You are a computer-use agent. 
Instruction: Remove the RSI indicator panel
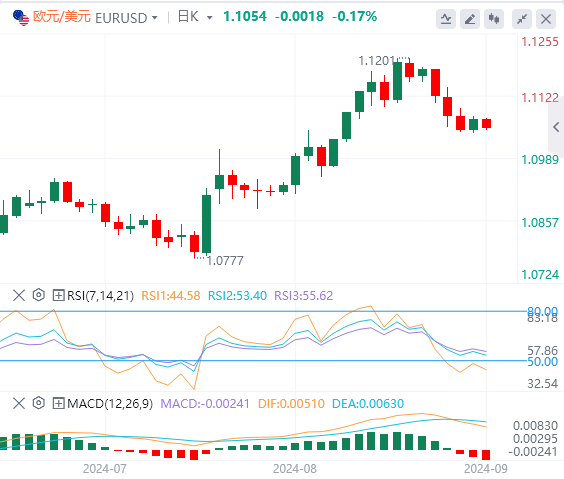[19, 296]
